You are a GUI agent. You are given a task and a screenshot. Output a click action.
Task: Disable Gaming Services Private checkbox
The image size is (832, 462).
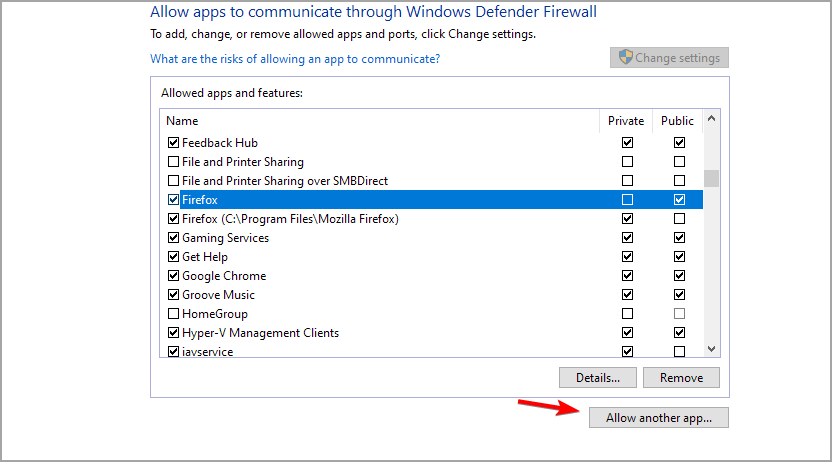tap(627, 238)
